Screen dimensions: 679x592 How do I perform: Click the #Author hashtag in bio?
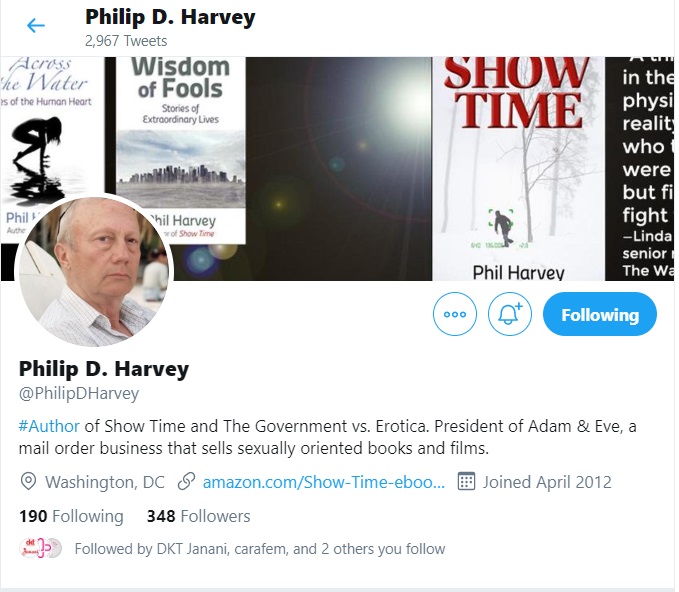click(x=49, y=426)
